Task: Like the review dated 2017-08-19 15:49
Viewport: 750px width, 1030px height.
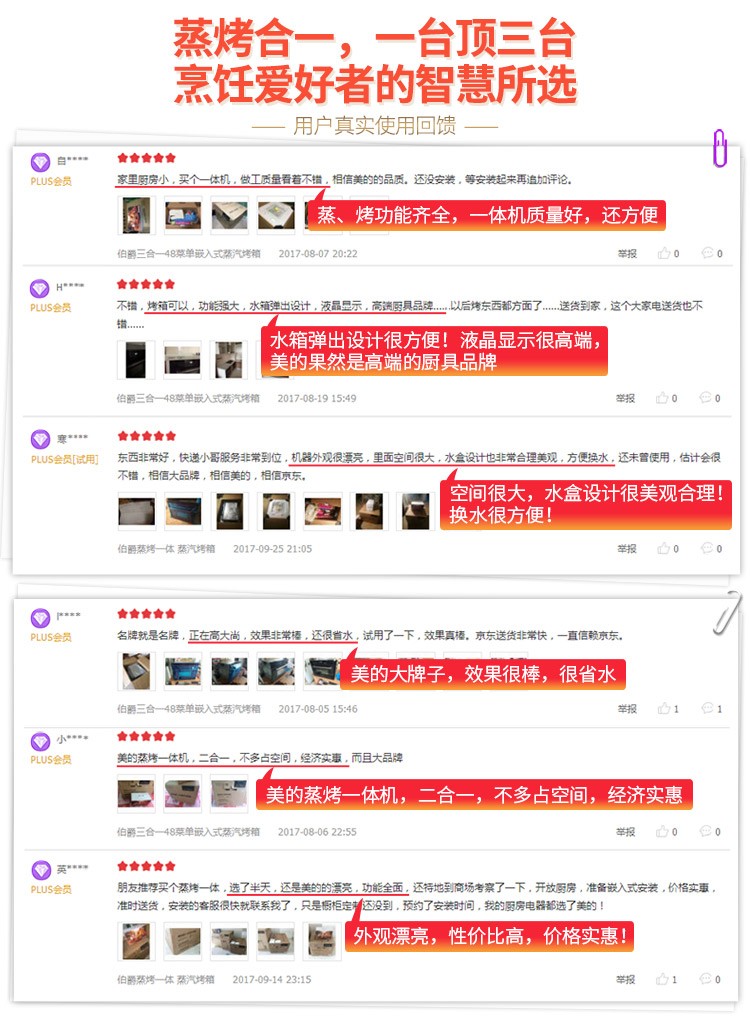Action: pos(662,397)
